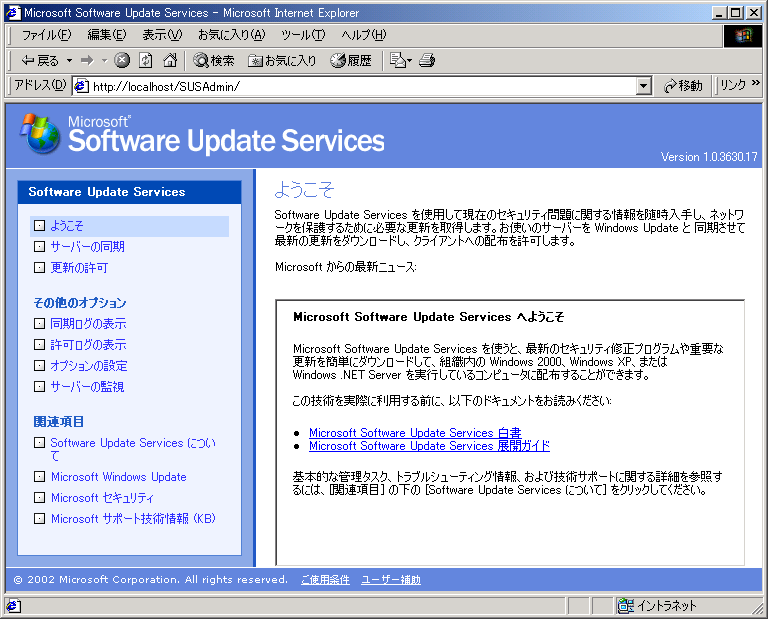Open Microsoft セキュリティ sidebar link
This screenshot has height=619, width=768.
[102, 498]
